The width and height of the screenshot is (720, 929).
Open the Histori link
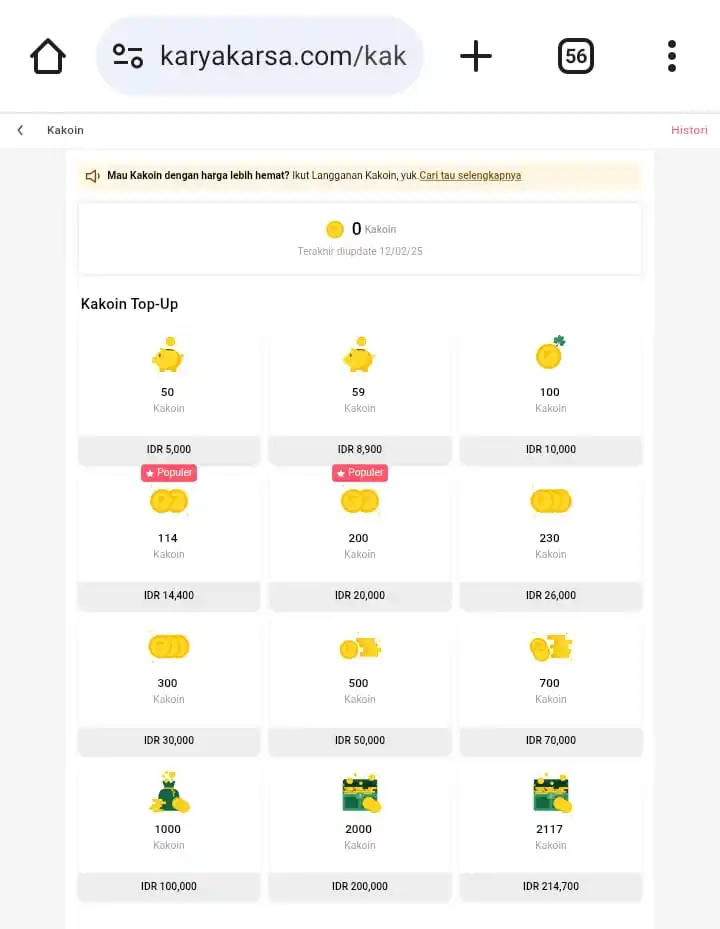[689, 130]
